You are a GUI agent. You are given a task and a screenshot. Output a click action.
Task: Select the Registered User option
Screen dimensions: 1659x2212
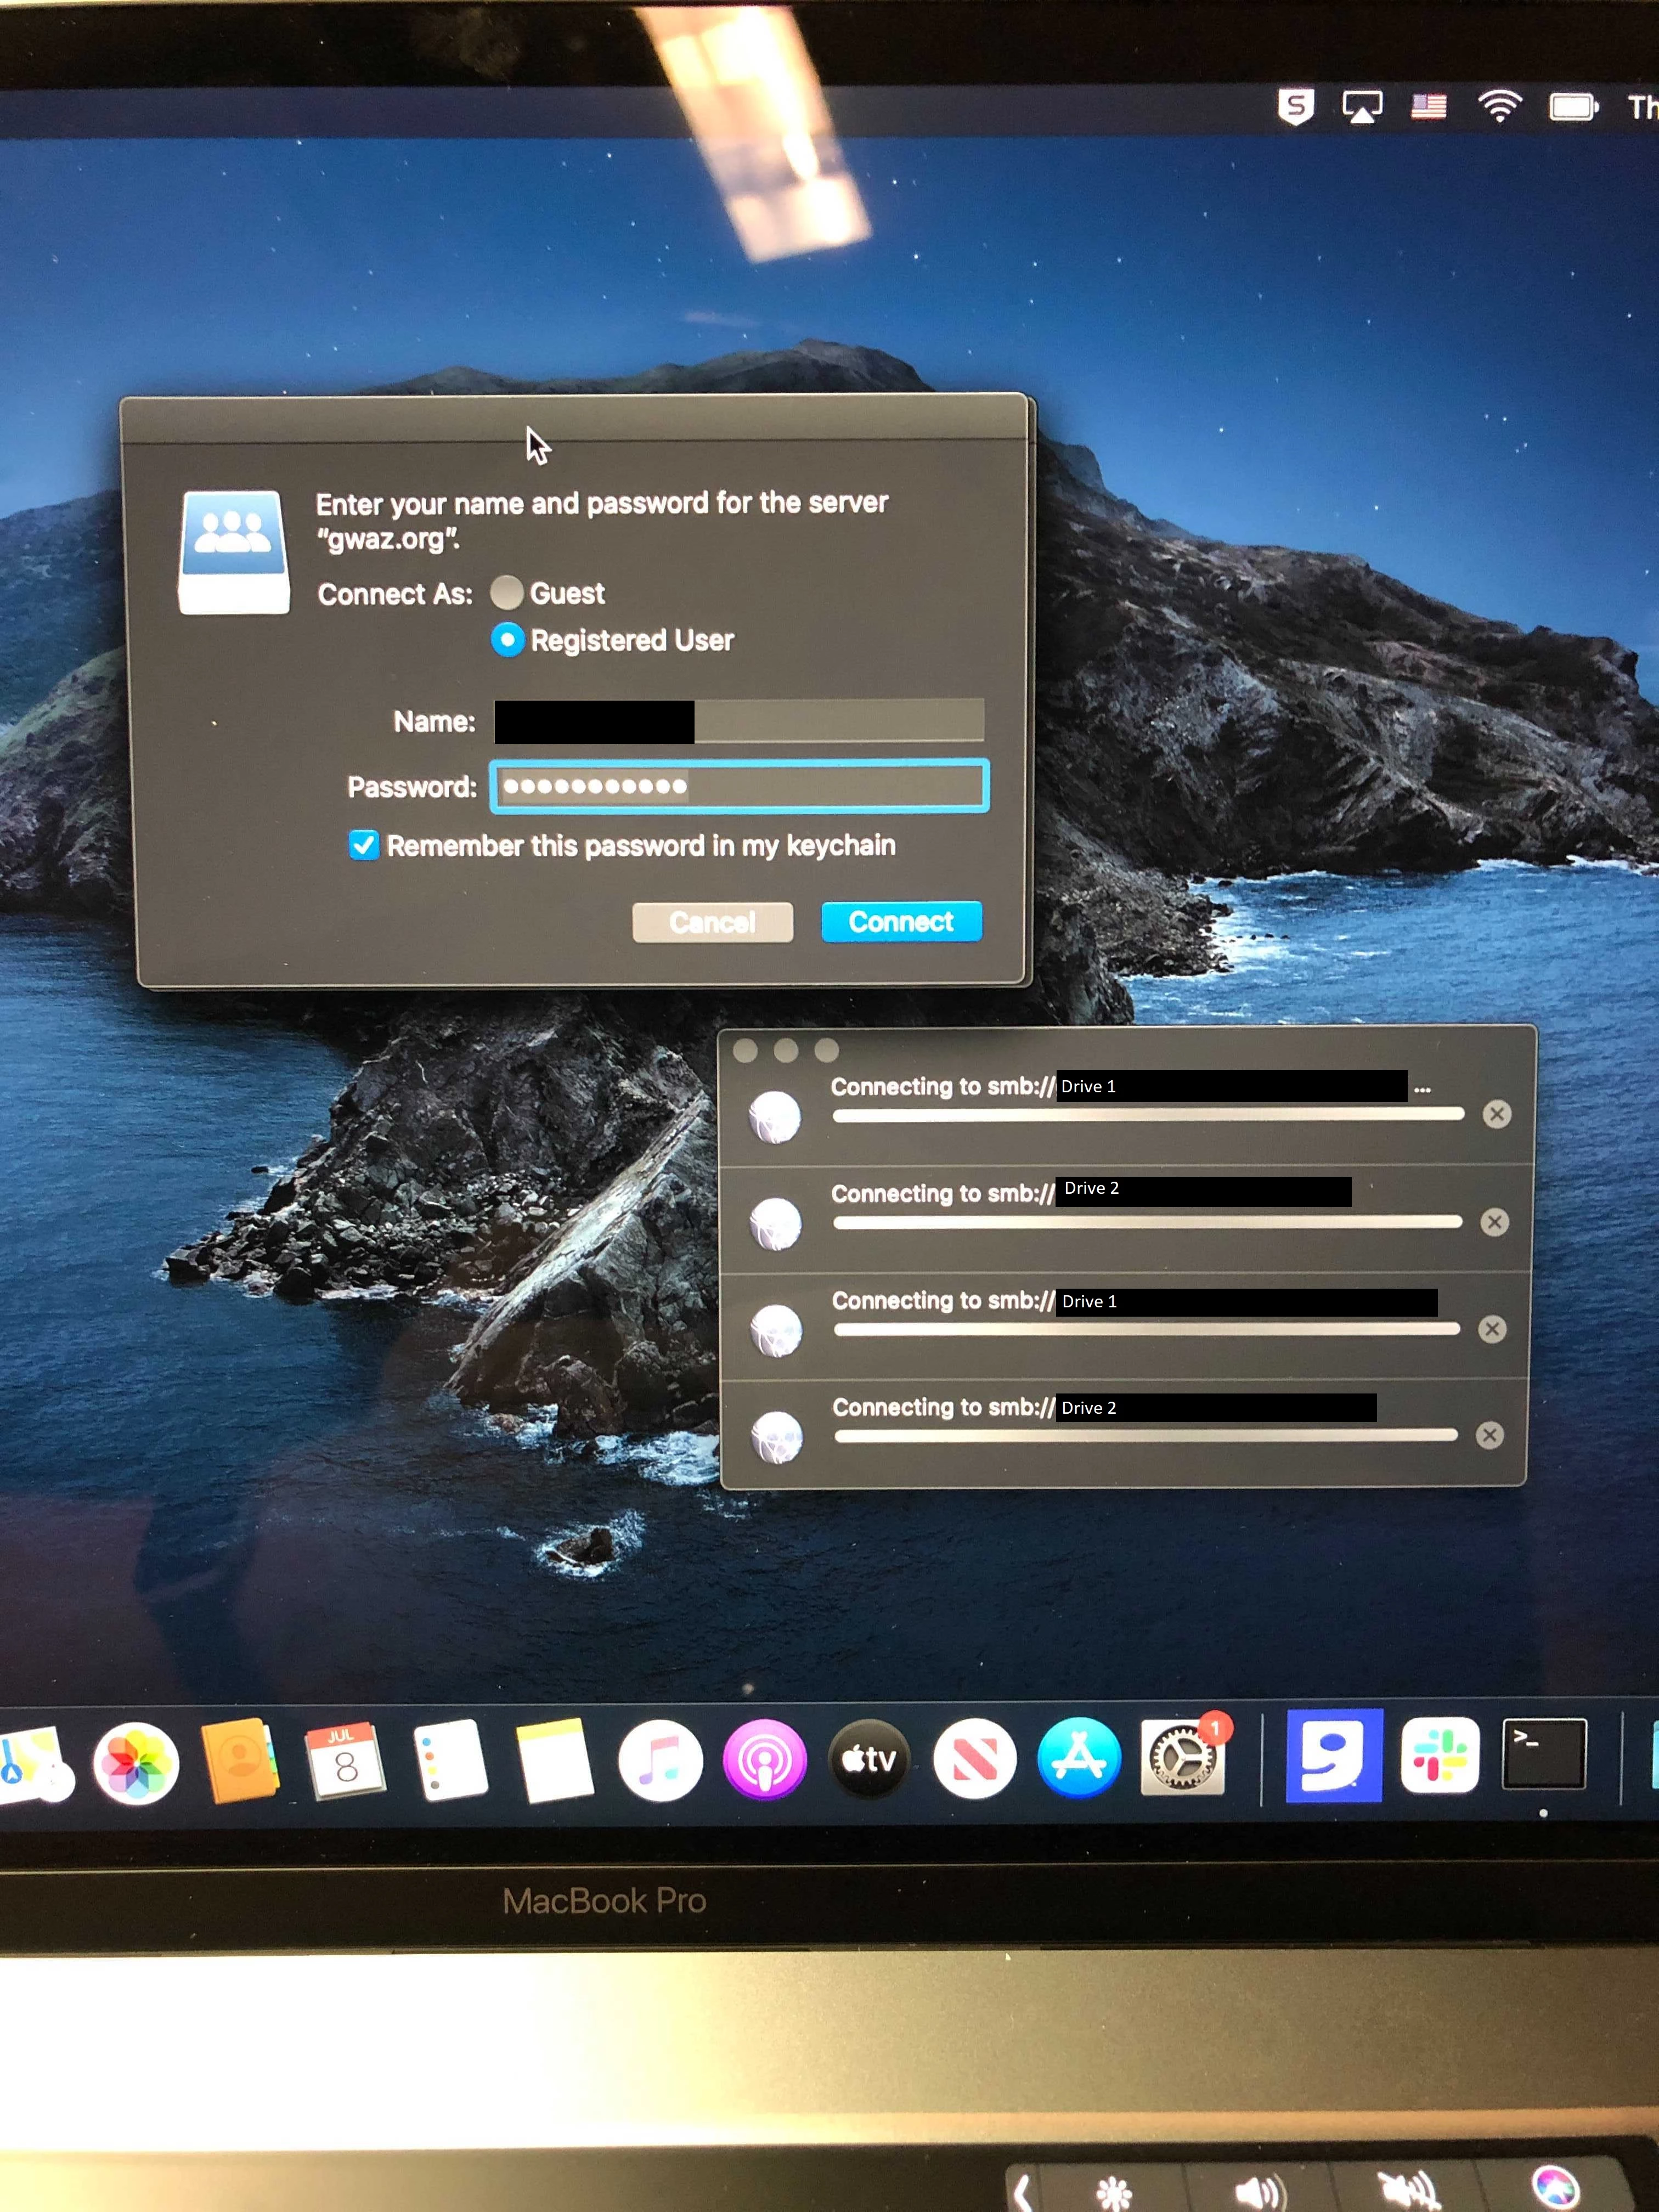(508, 640)
